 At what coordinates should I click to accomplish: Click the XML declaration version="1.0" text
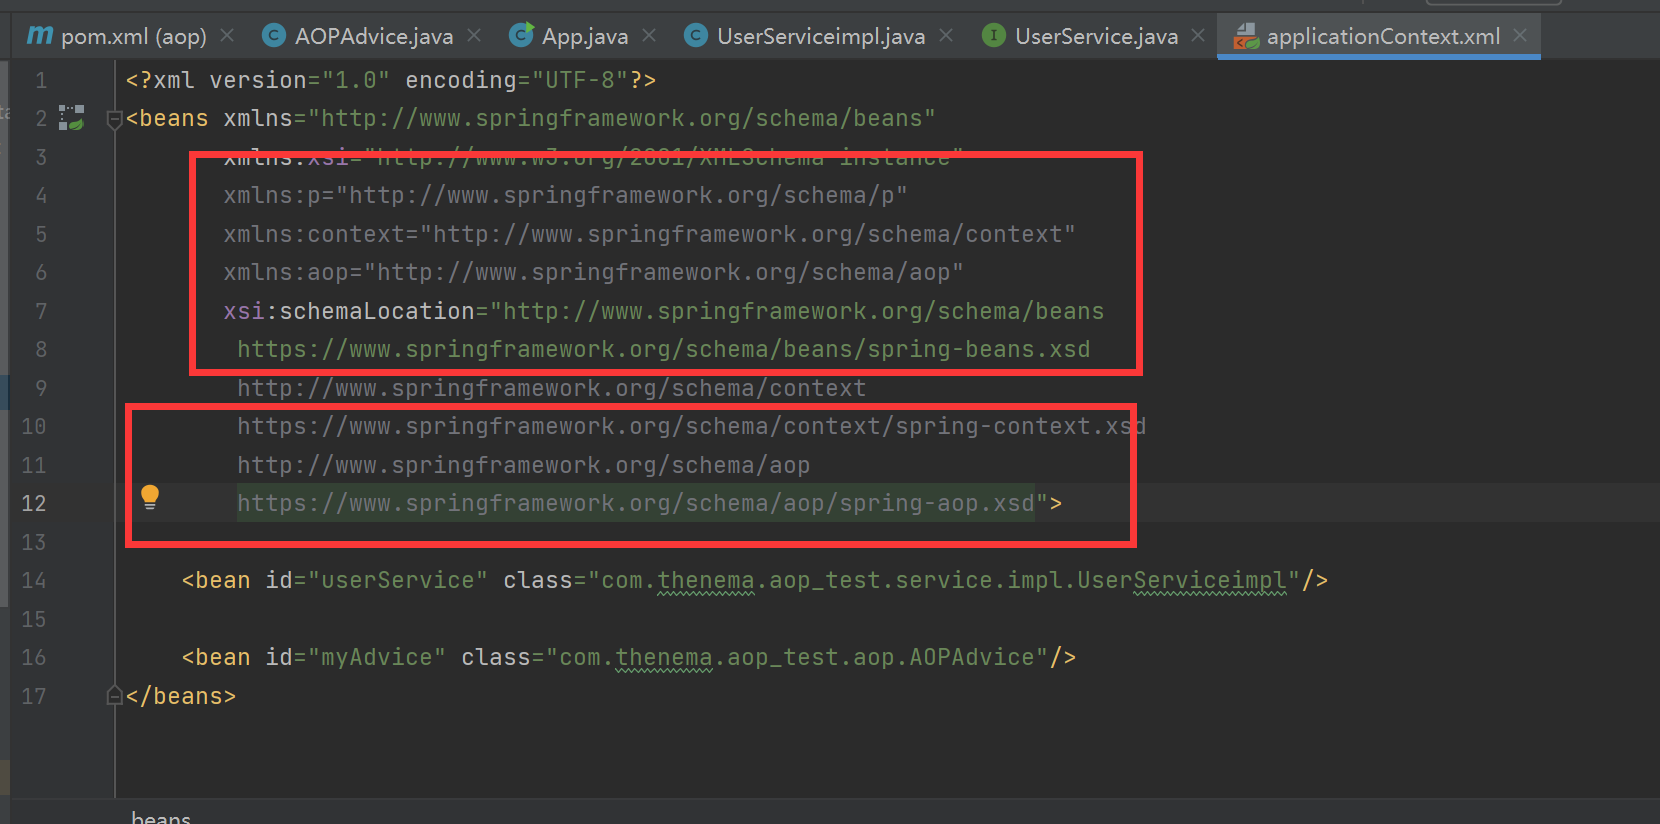300,80
